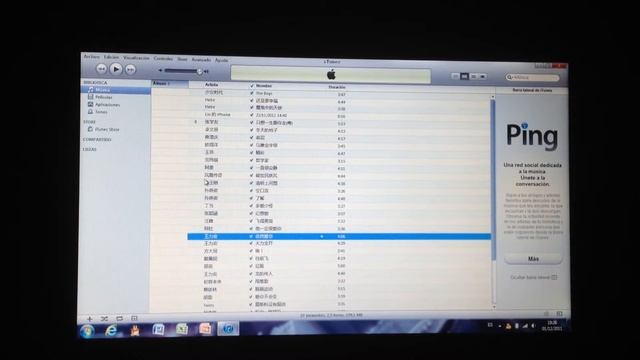Open the Ayuda menu
640x360 pixels.
point(221,60)
